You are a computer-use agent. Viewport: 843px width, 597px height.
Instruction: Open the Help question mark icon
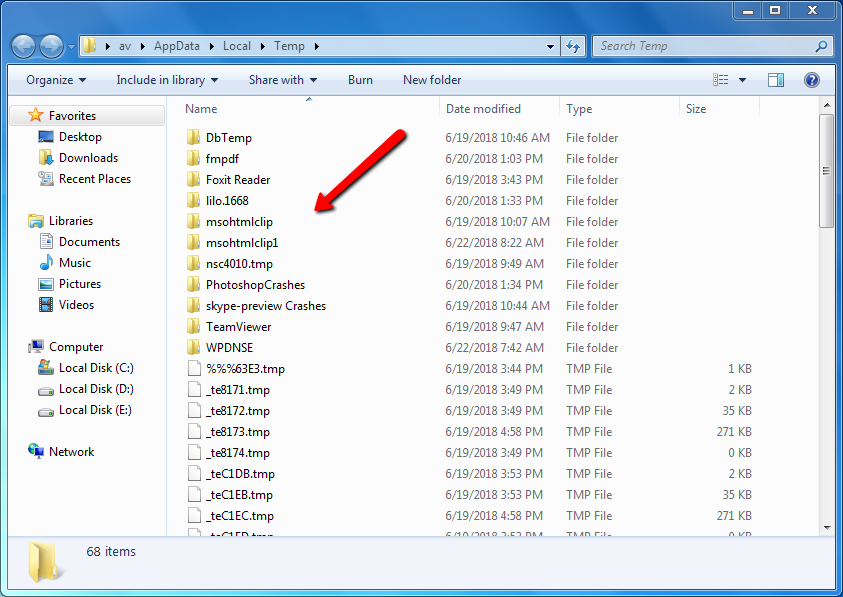[812, 80]
